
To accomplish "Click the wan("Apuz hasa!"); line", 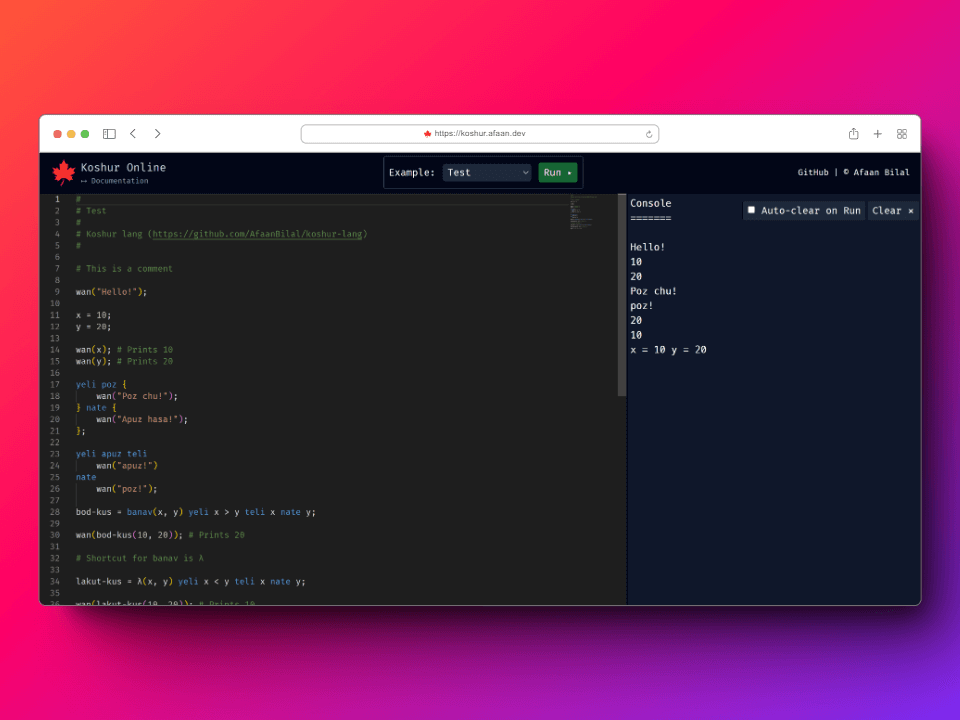I will 142,419.
